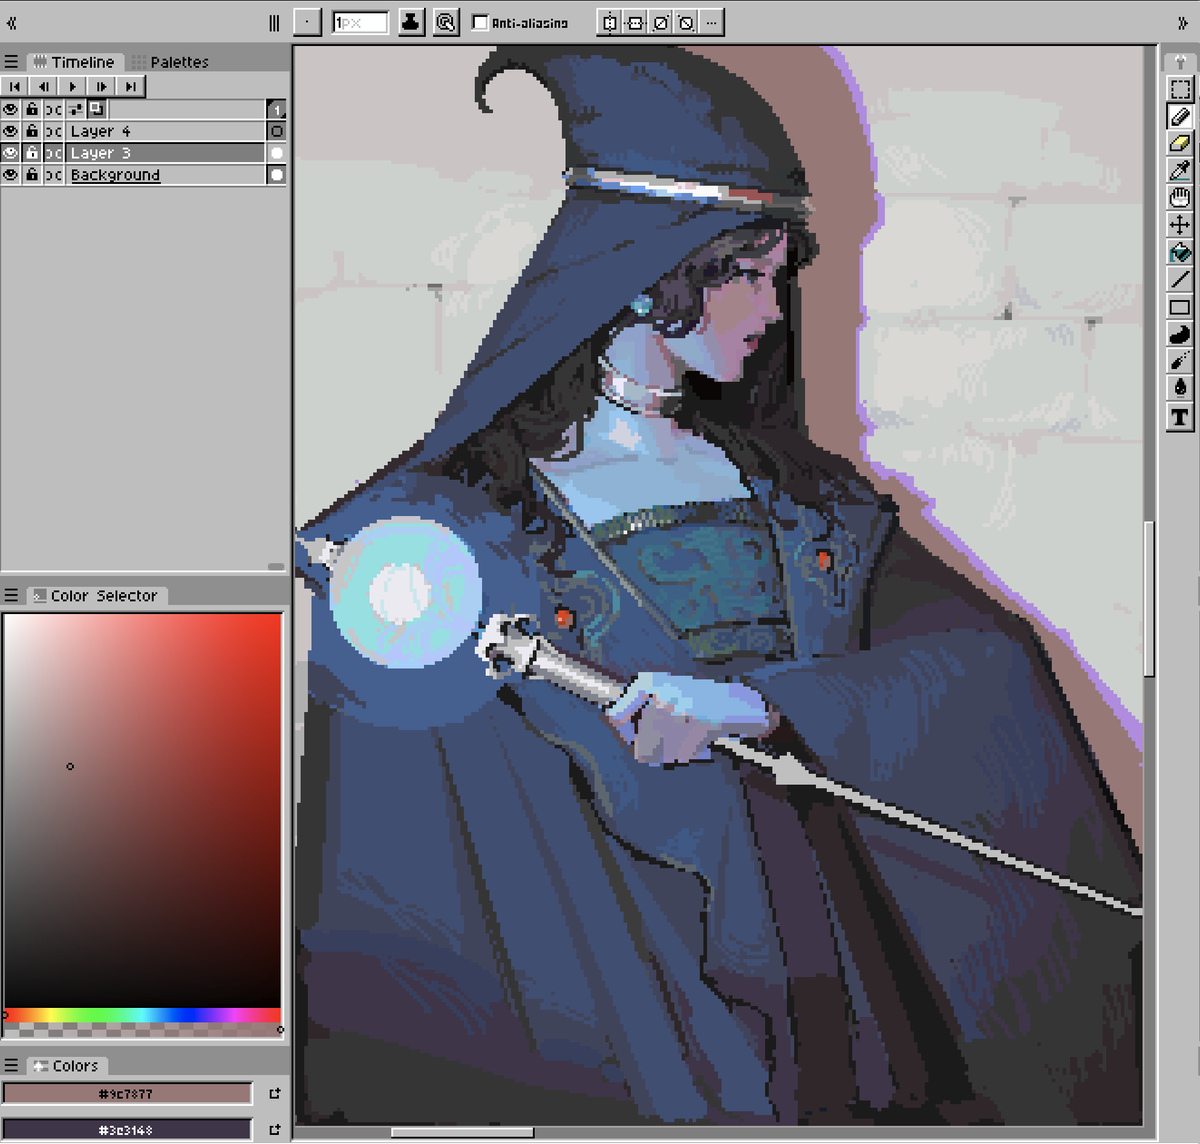1200x1144 pixels.
Task: Toggle the lock on Layer 4
Action: tap(32, 131)
